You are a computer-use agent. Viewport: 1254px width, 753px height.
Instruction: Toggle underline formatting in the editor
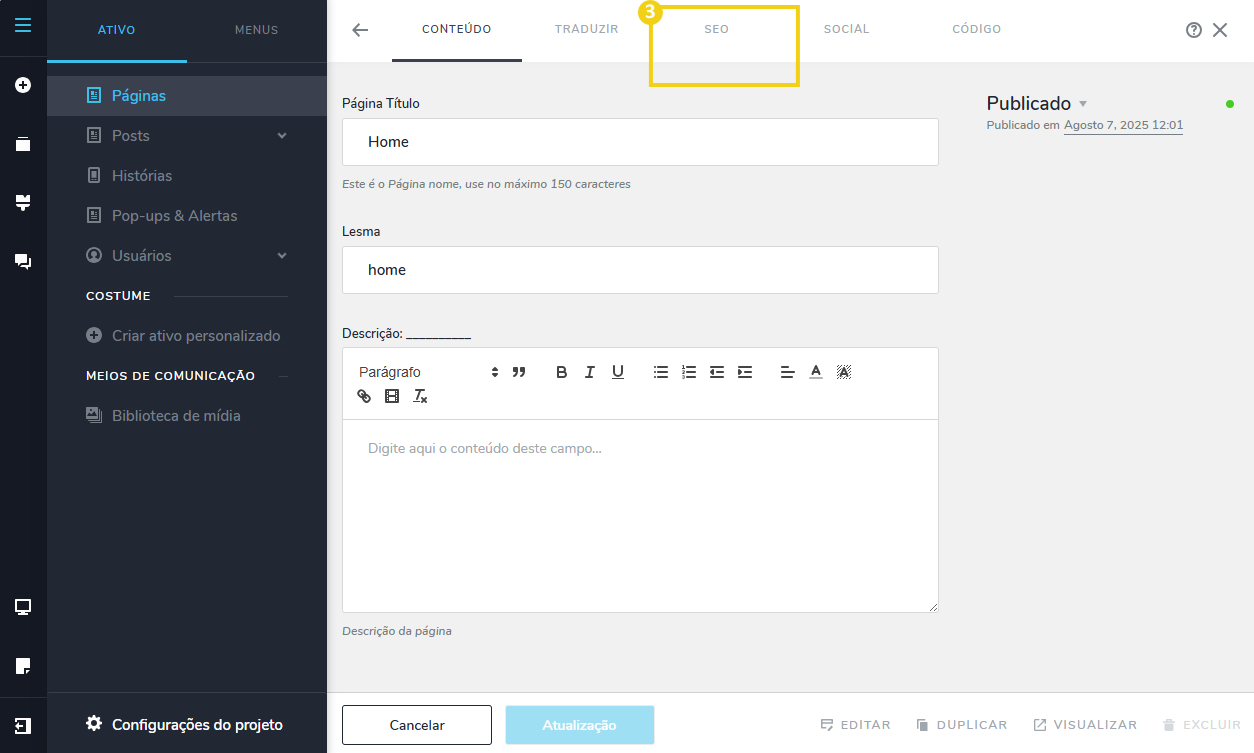(618, 372)
